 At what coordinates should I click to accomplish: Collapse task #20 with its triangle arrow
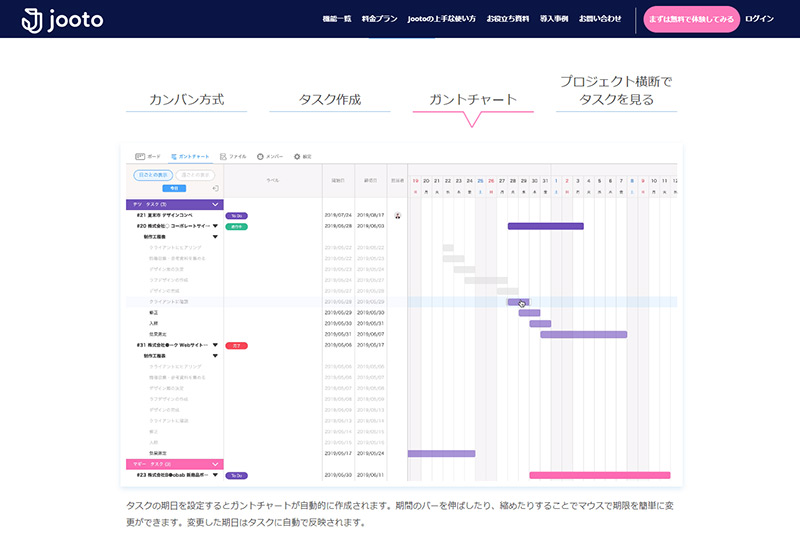(x=215, y=226)
